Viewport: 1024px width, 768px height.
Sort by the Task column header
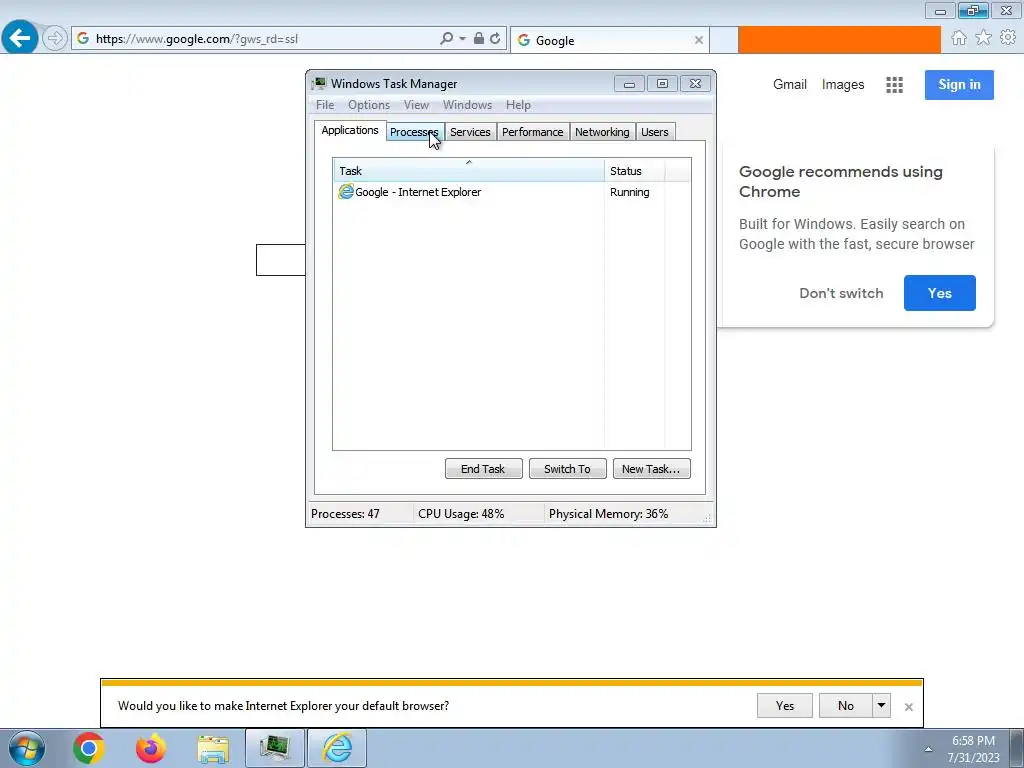coord(469,171)
